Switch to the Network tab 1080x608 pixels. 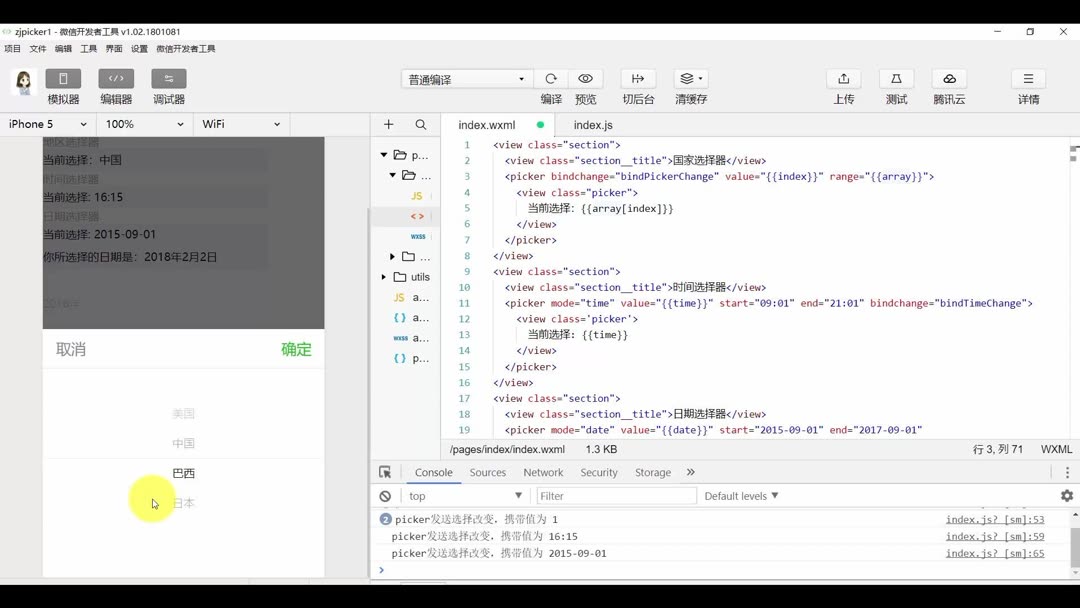click(x=543, y=471)
